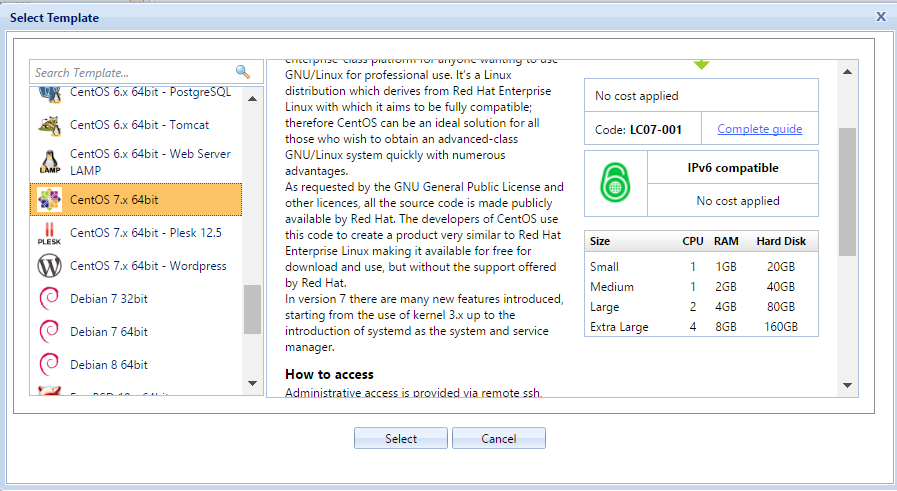Screen dimensions: 897x491
Task: Pick CentOS 7.x 64bit - Wordpress template
Action: (x=136, y=266)
